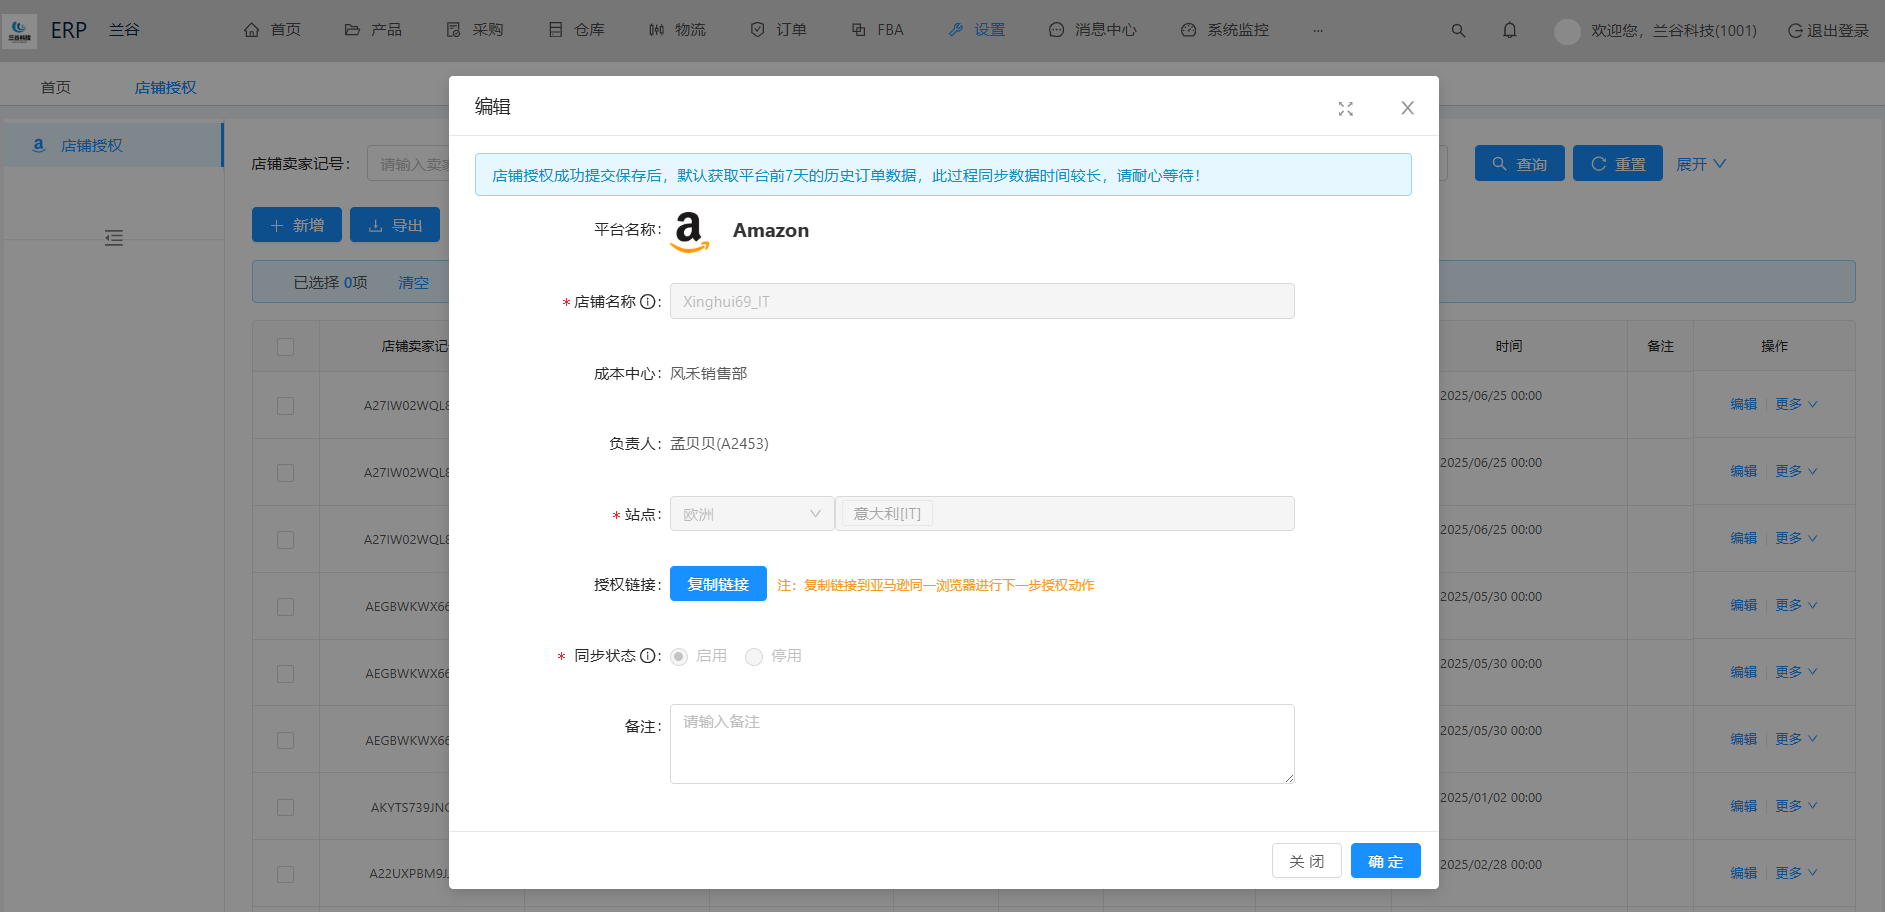Open the notification bell icon
This screenshot has height=912, width=1885.
1509,31
